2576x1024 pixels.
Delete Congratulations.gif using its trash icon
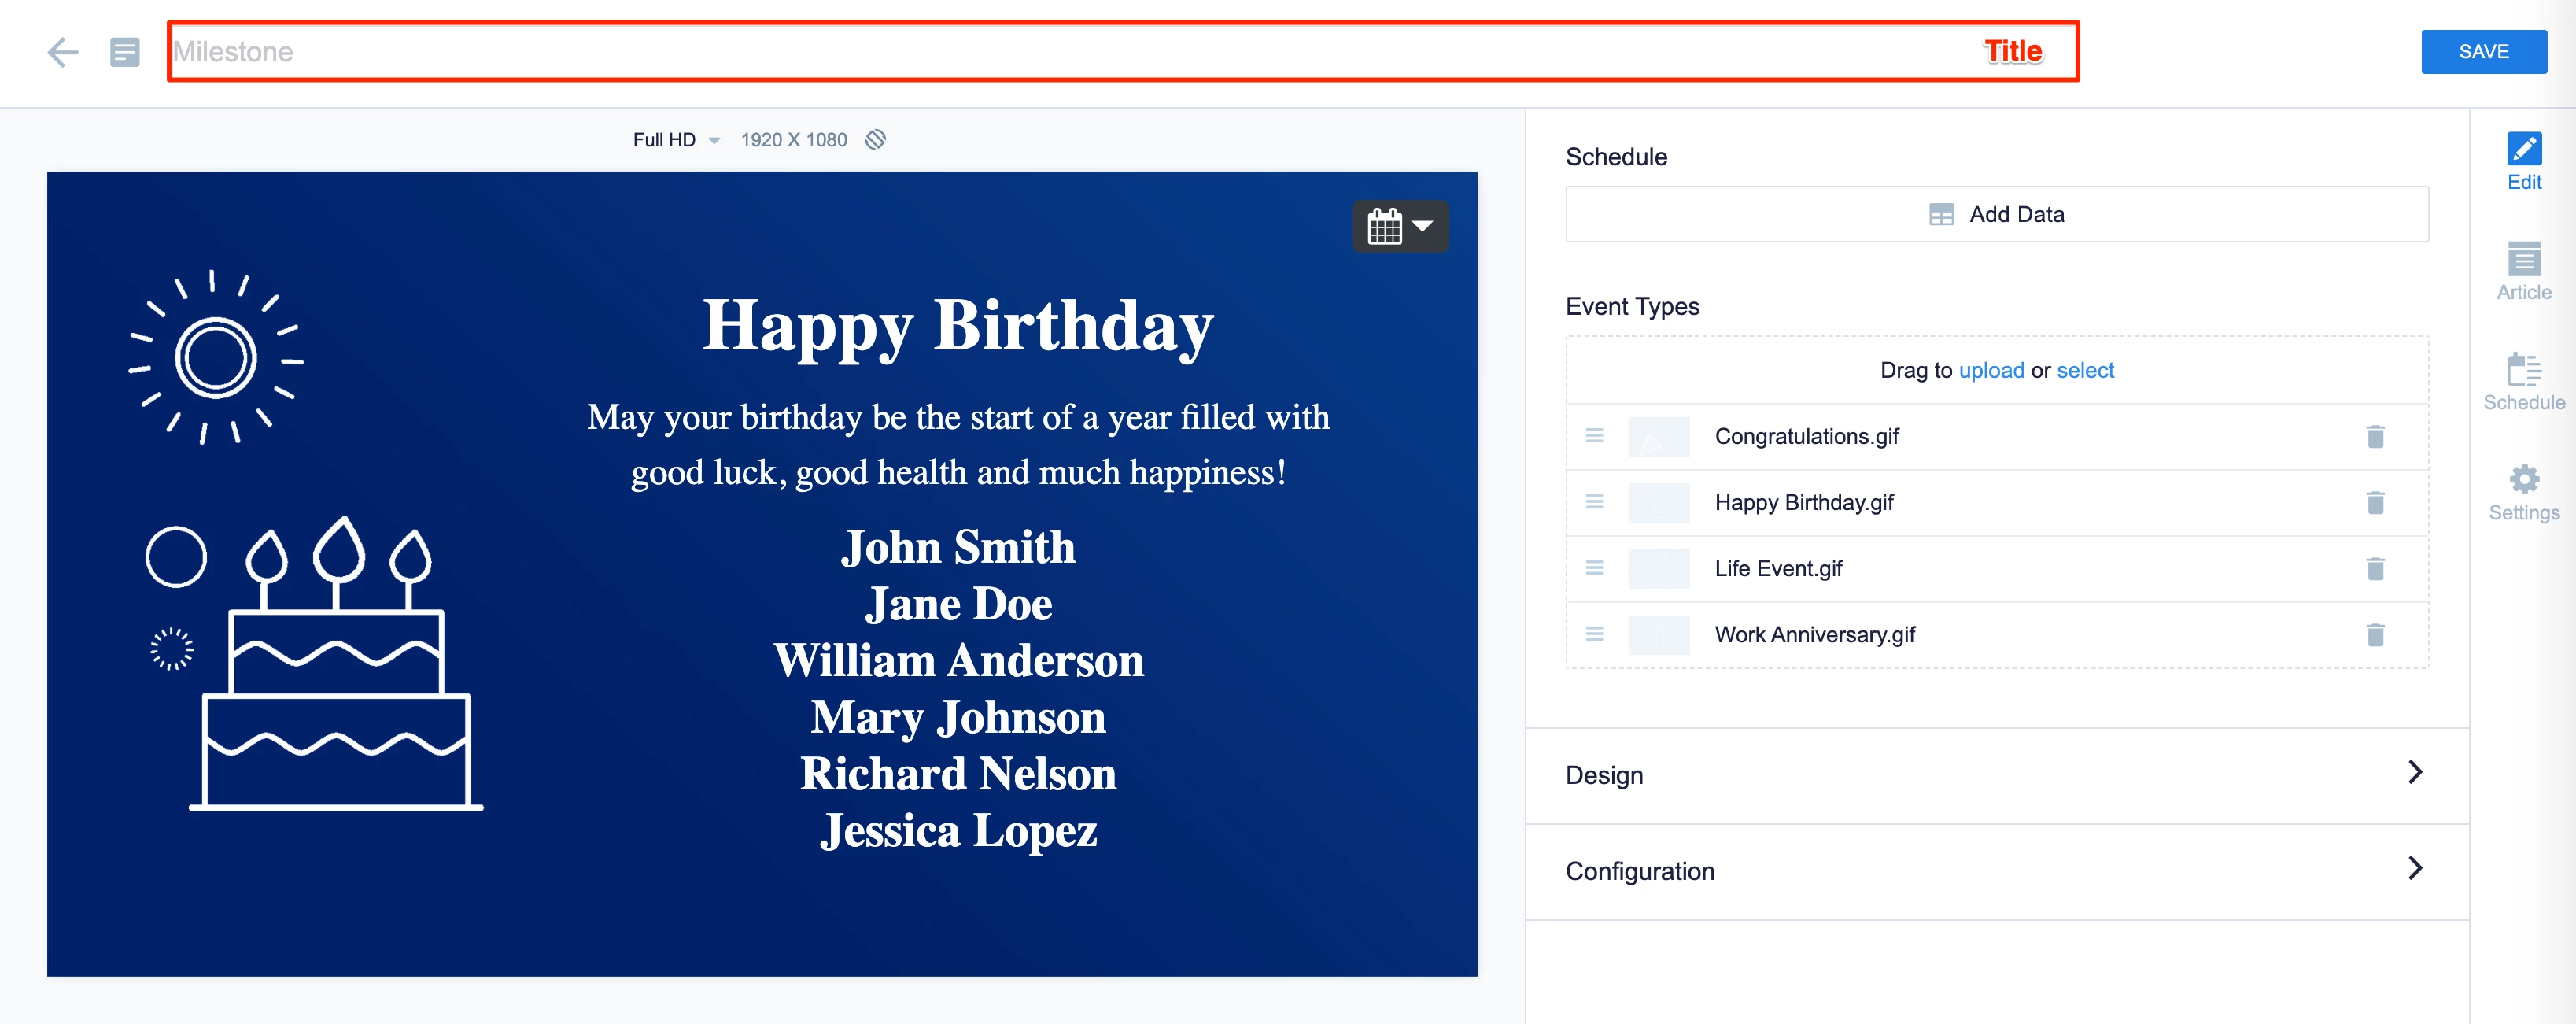(x=2375, y=437)
